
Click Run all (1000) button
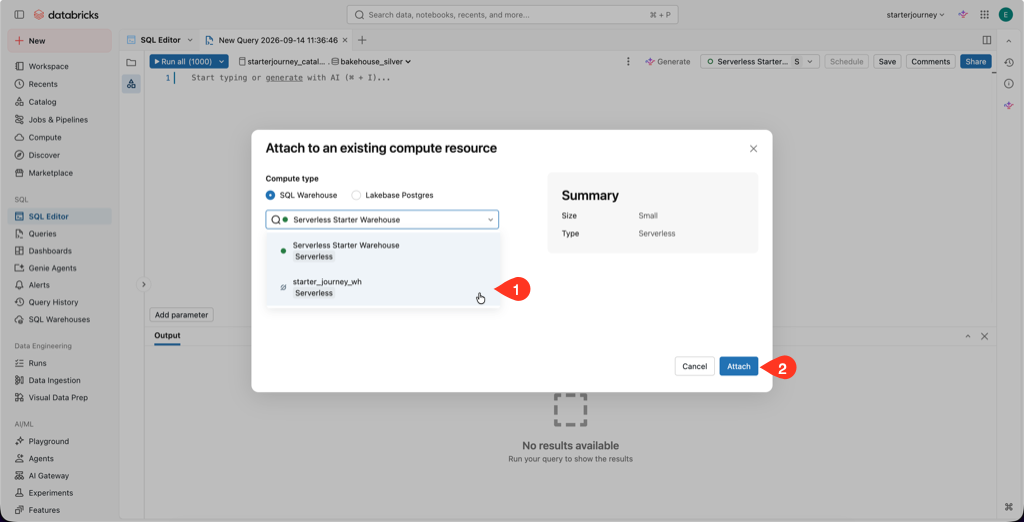183,61
